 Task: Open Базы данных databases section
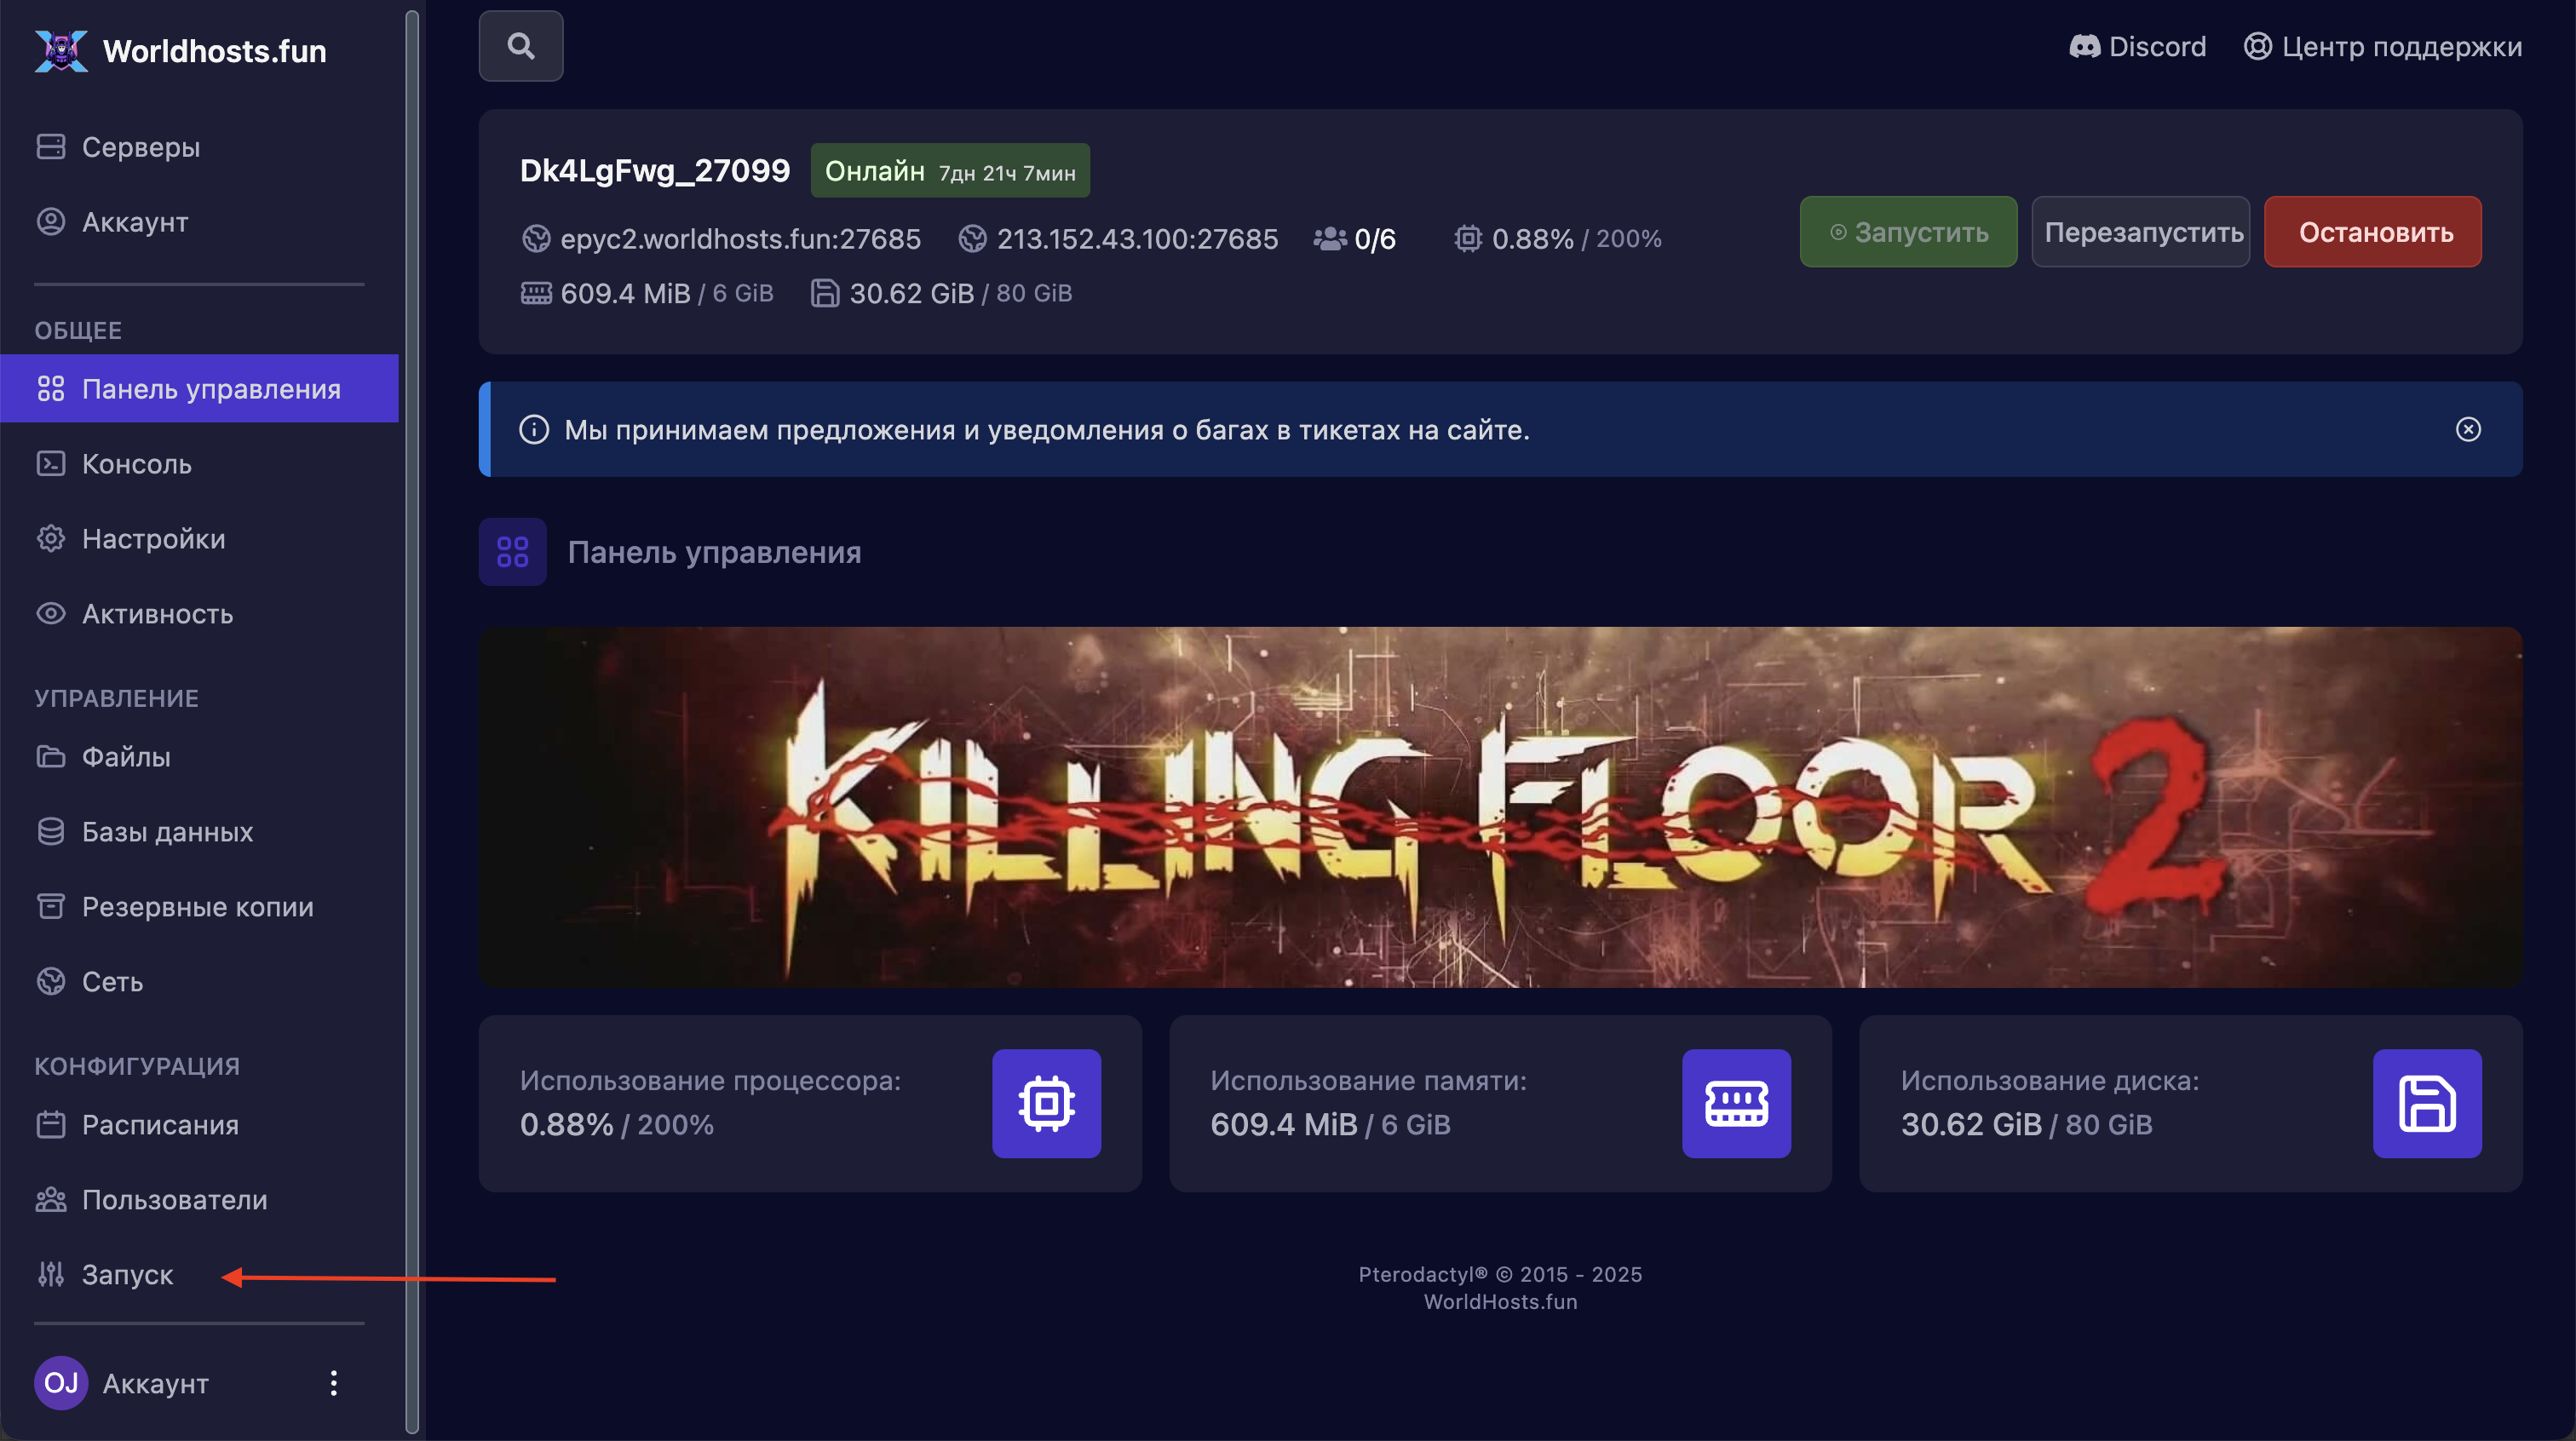(x=167, y=832)
